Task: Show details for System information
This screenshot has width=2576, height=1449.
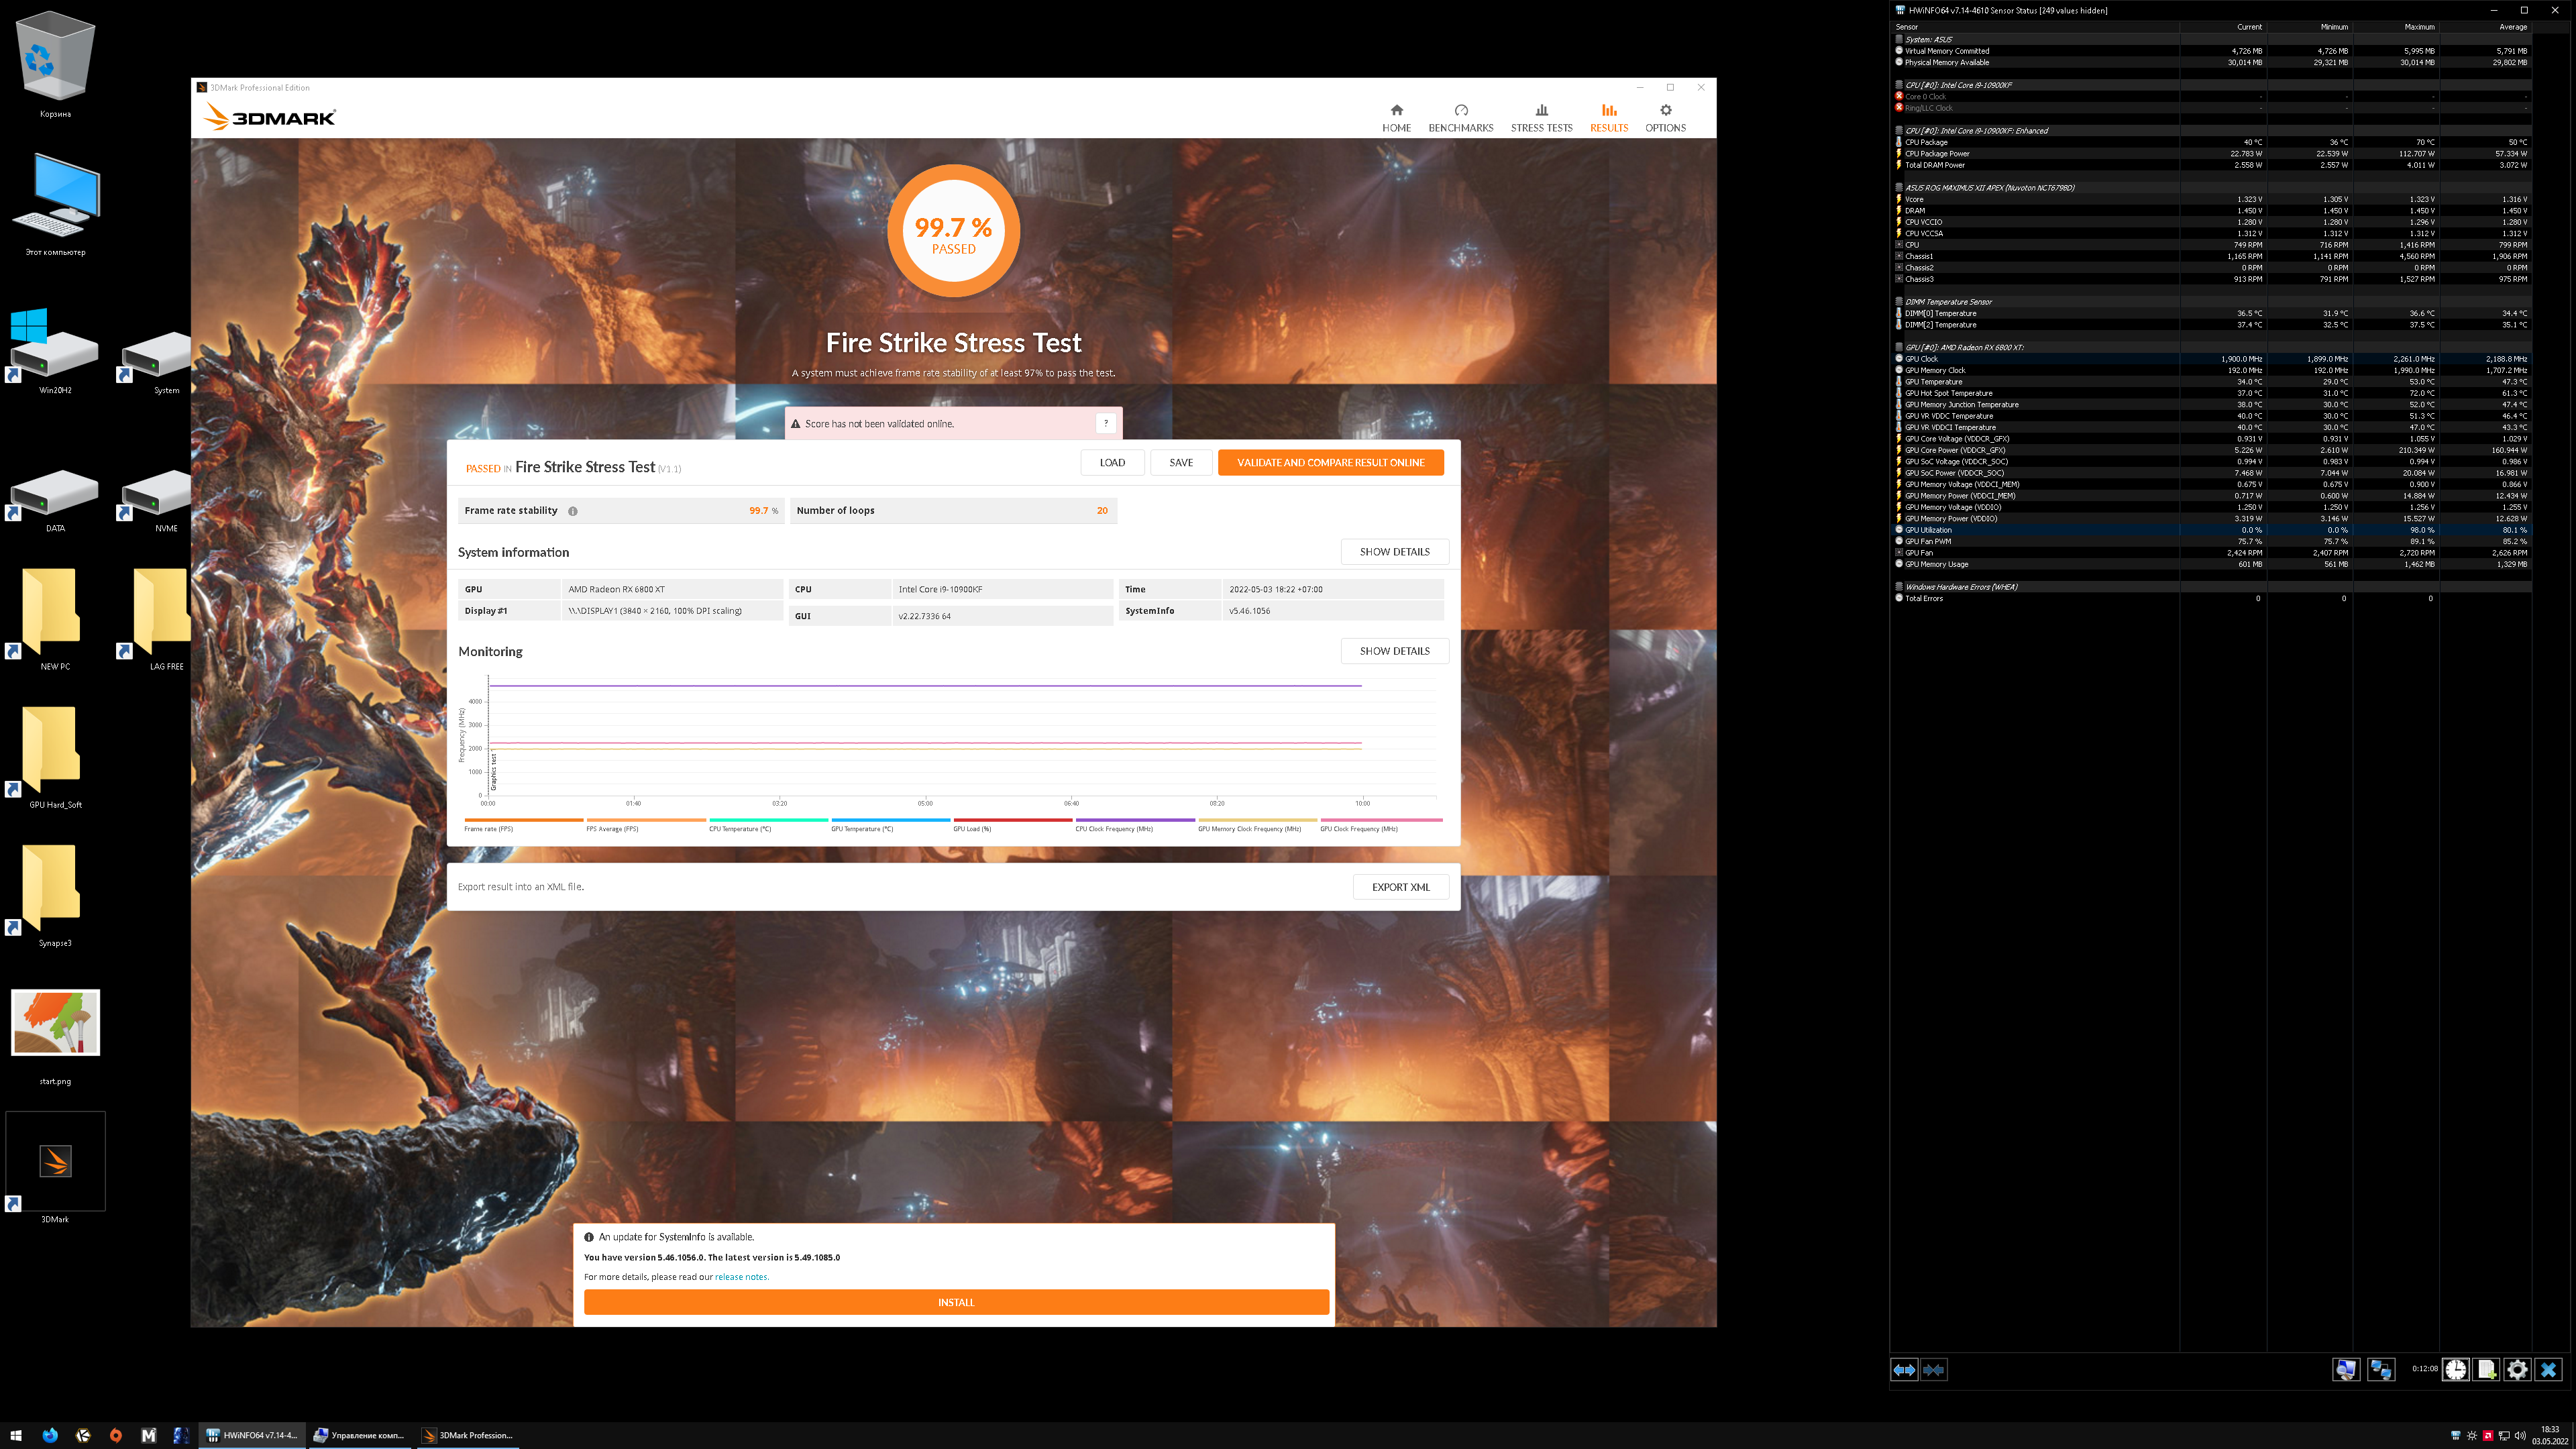Action: 1394,552
